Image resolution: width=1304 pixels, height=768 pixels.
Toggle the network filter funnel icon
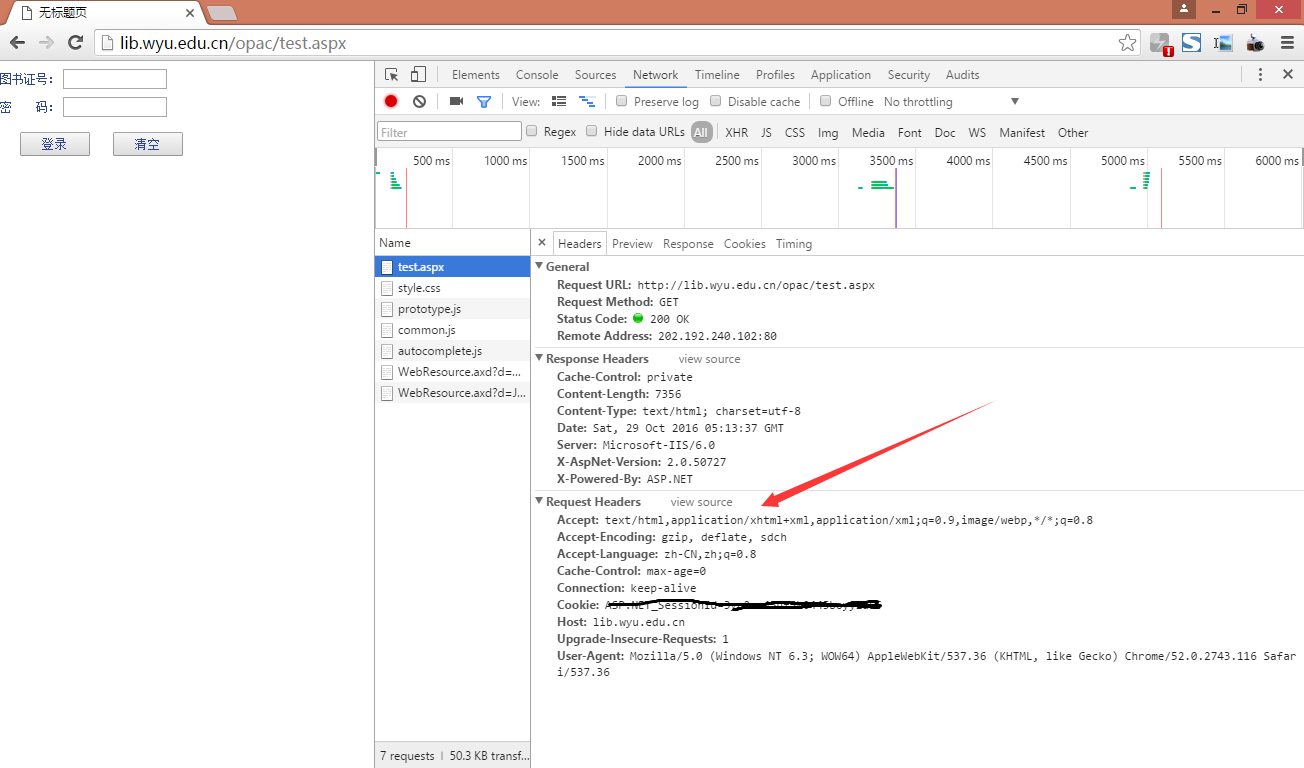pos(484,101)
